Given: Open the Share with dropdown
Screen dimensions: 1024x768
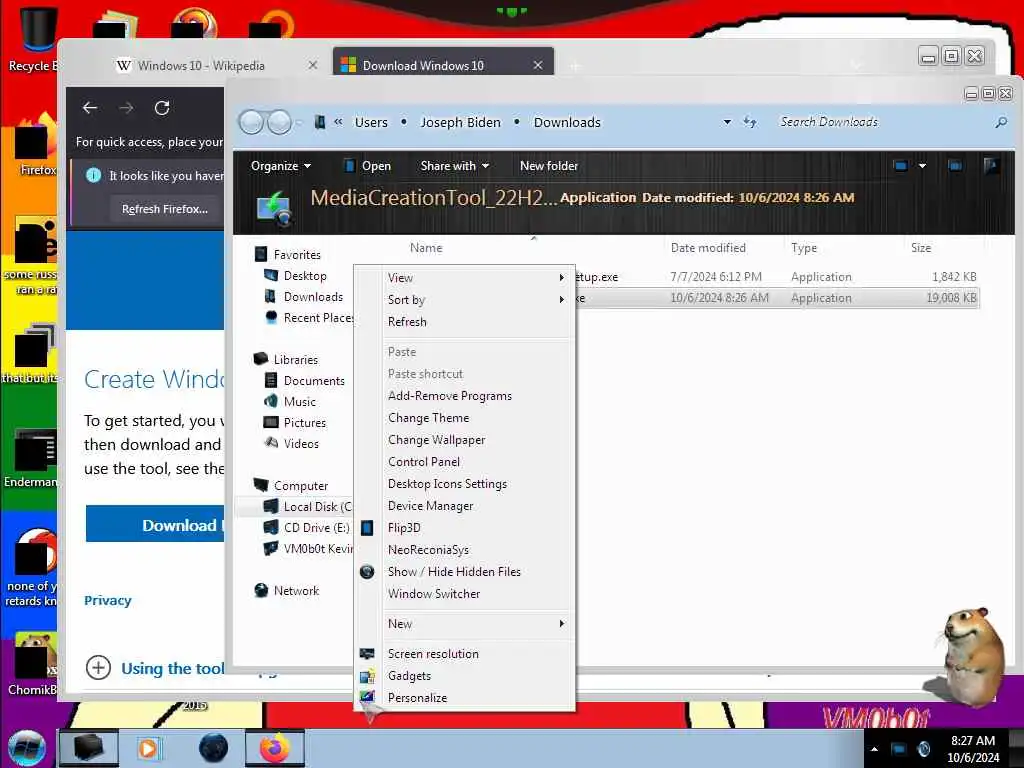Looking at the screenshot, I should [x=455, y=166].
